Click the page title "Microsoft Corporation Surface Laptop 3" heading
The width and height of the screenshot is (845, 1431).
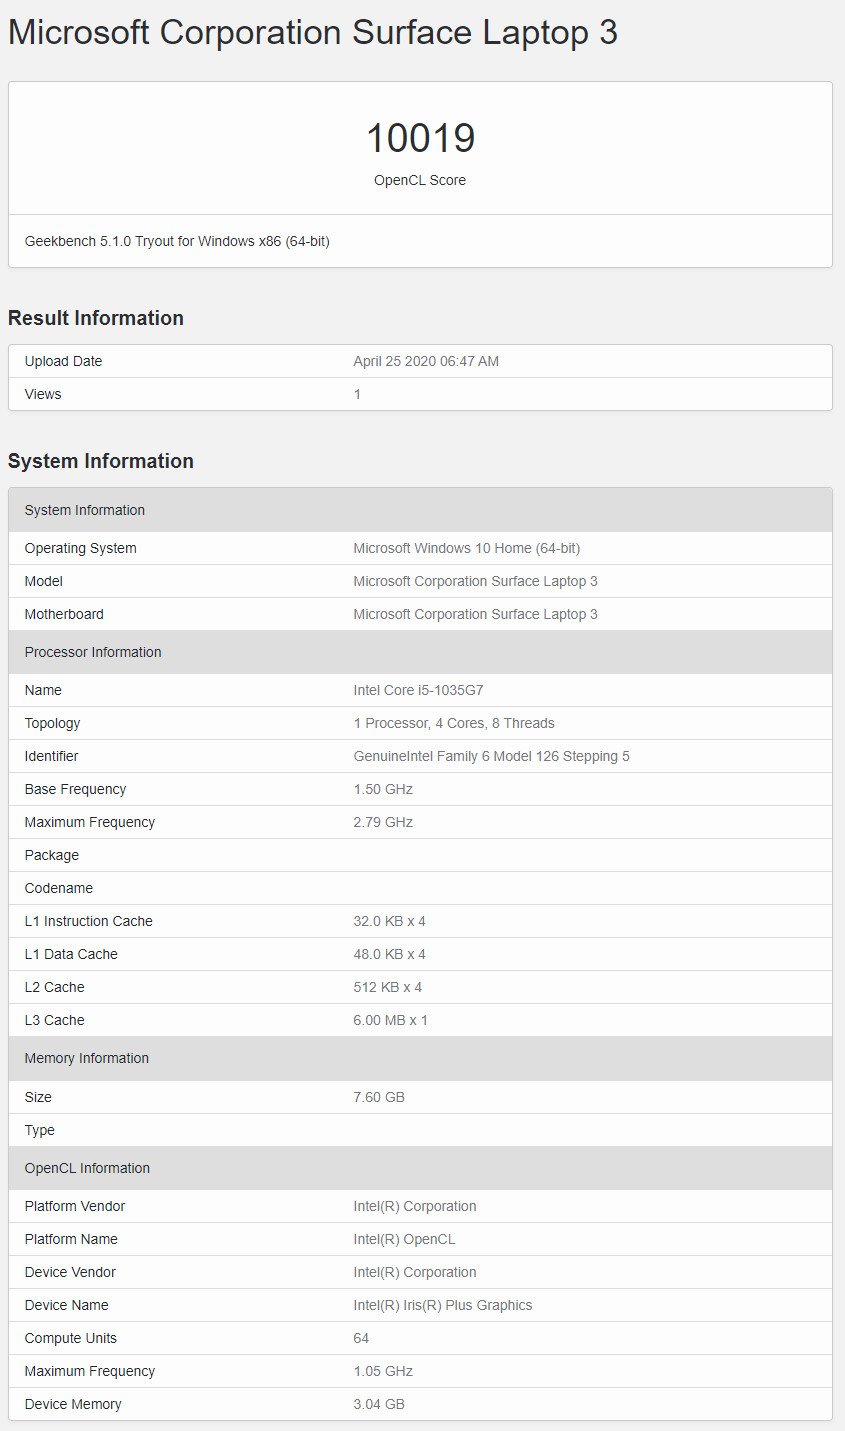[x=313, y=33]
